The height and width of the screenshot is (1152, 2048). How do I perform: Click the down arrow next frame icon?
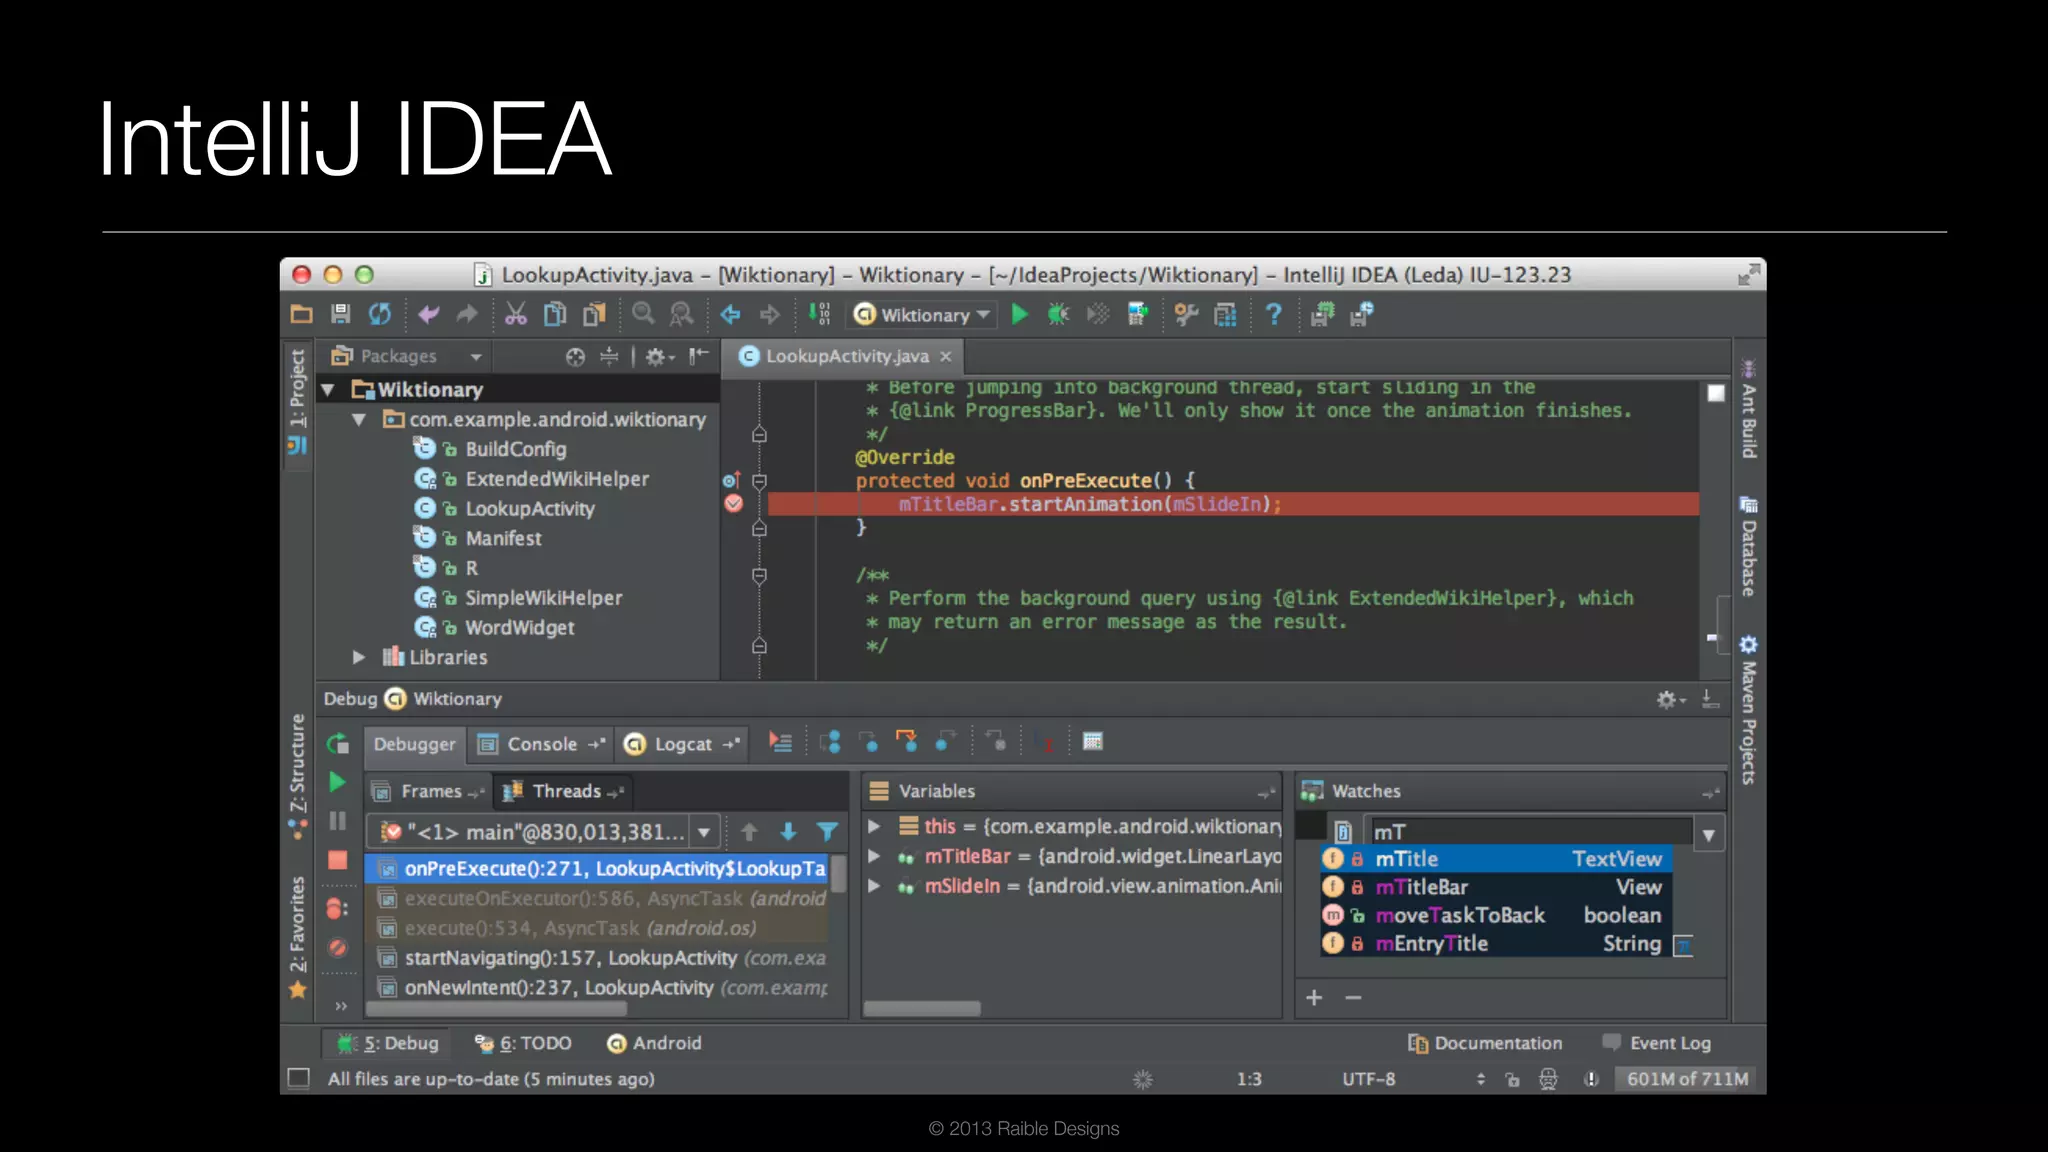click(x=788, y=832)
